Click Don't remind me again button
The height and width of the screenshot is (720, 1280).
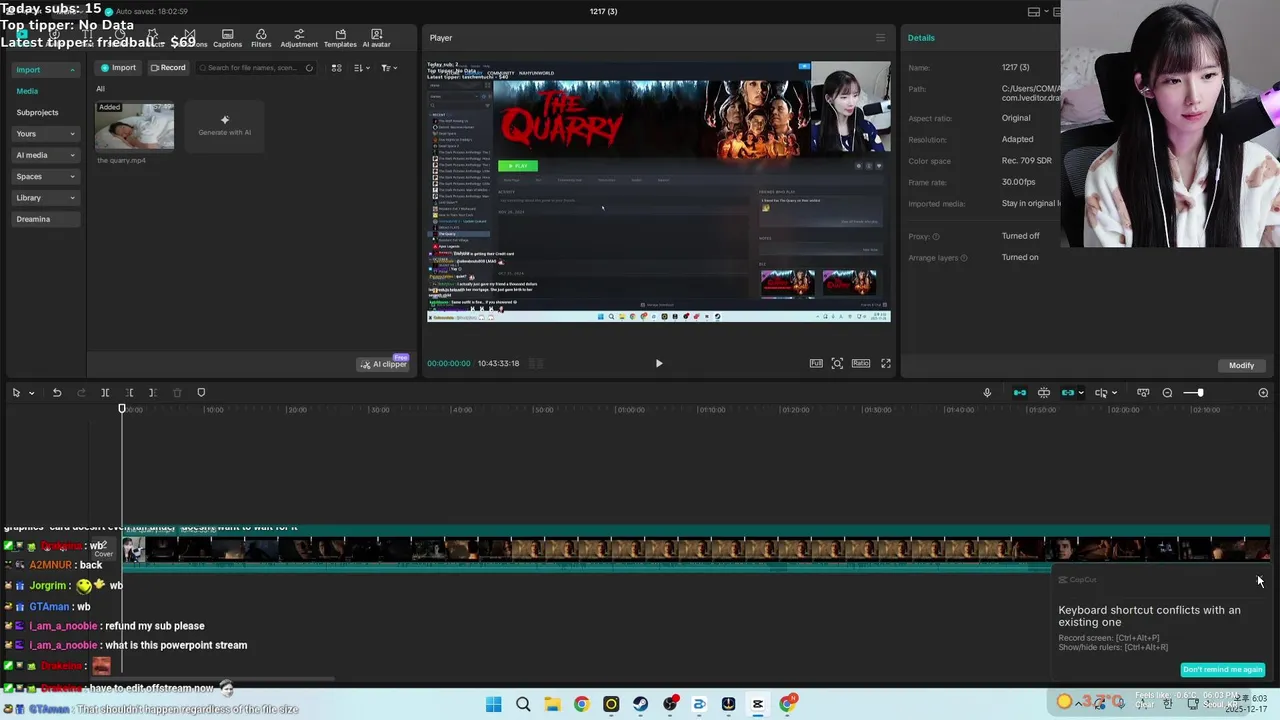click(x=1222, y=669)
